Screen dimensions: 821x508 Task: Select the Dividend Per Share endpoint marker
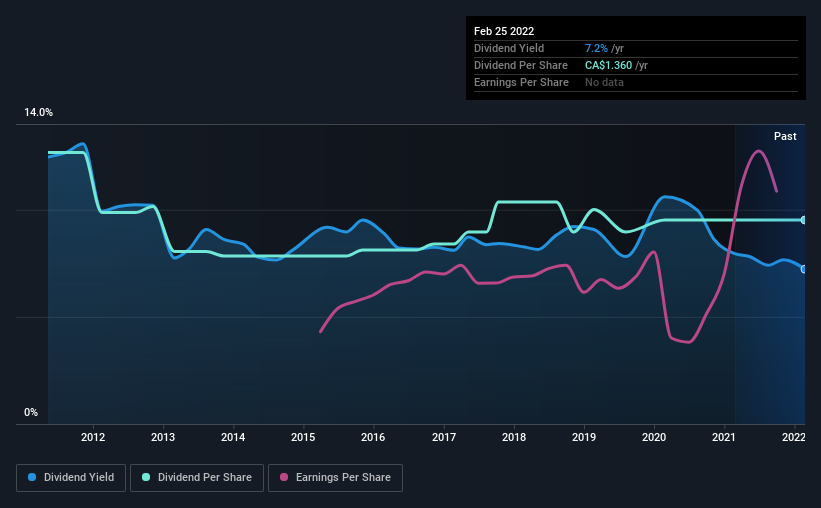coord(804,220)
